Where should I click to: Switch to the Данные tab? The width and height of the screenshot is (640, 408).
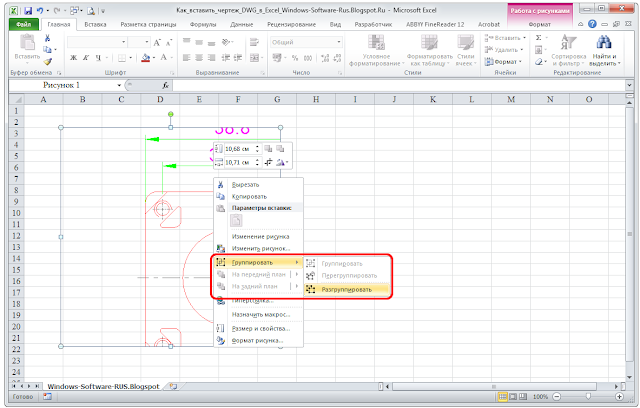pos(241,24)
